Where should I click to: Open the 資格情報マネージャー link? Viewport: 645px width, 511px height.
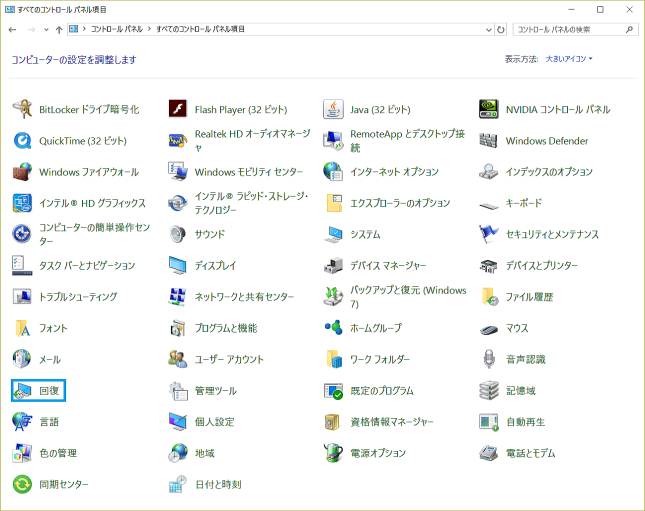coord(392,422)
